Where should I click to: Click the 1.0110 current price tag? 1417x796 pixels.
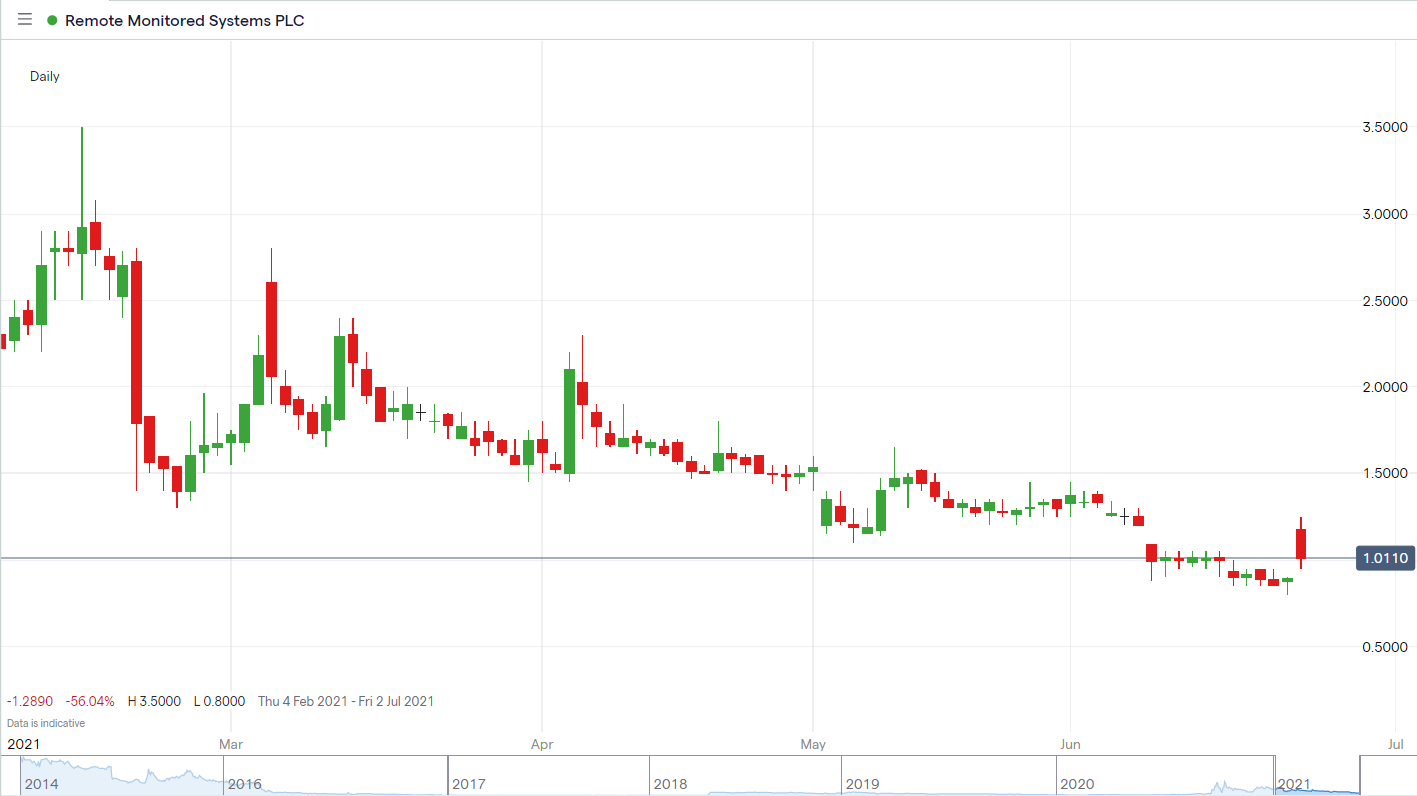pos(1385,558)
